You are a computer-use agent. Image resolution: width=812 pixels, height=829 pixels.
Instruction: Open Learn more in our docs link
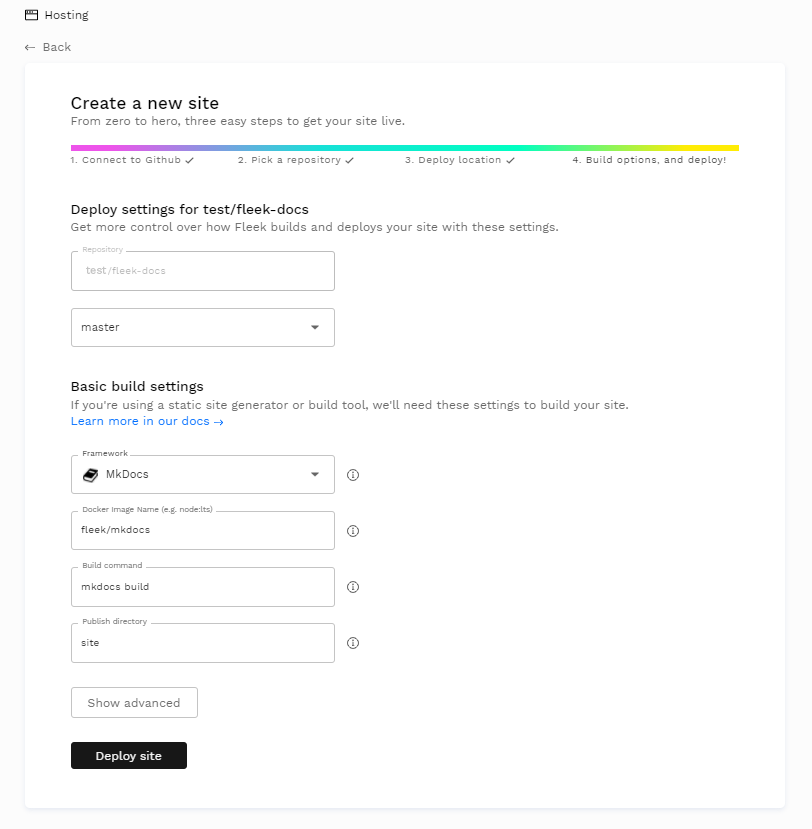(x=147, y=421)
